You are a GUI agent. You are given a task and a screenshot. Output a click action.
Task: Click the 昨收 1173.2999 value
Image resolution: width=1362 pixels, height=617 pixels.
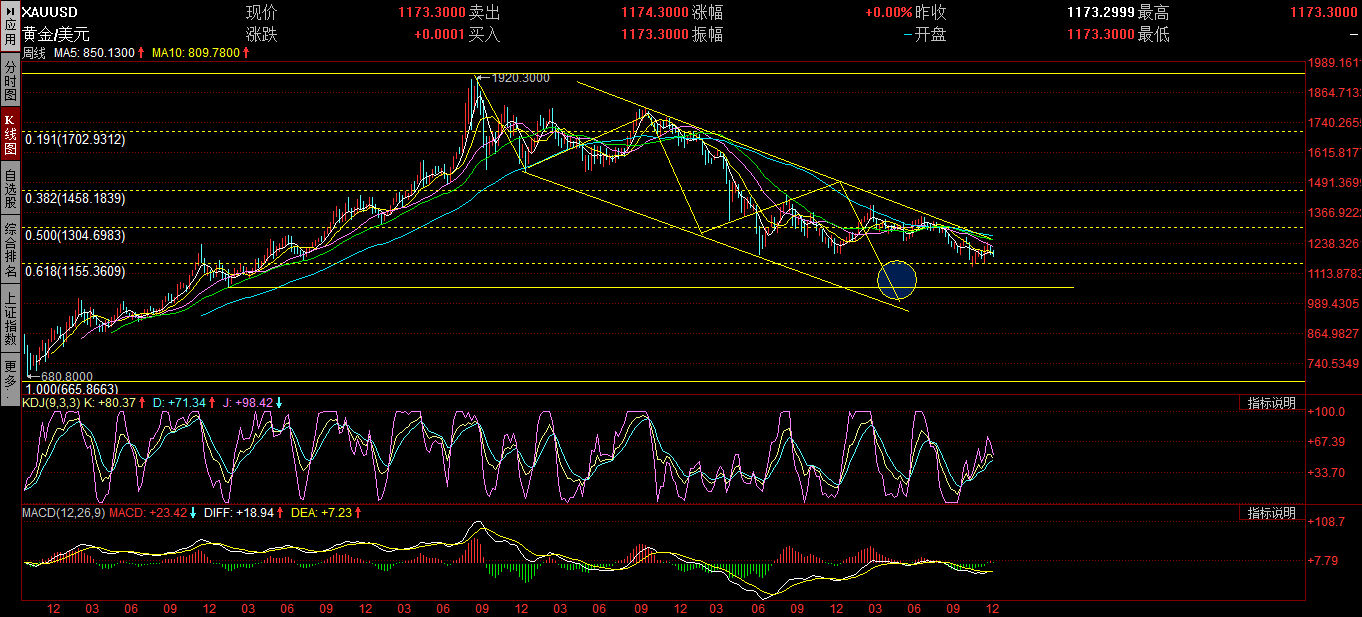pyautogui.click(x=1101, y=13)
